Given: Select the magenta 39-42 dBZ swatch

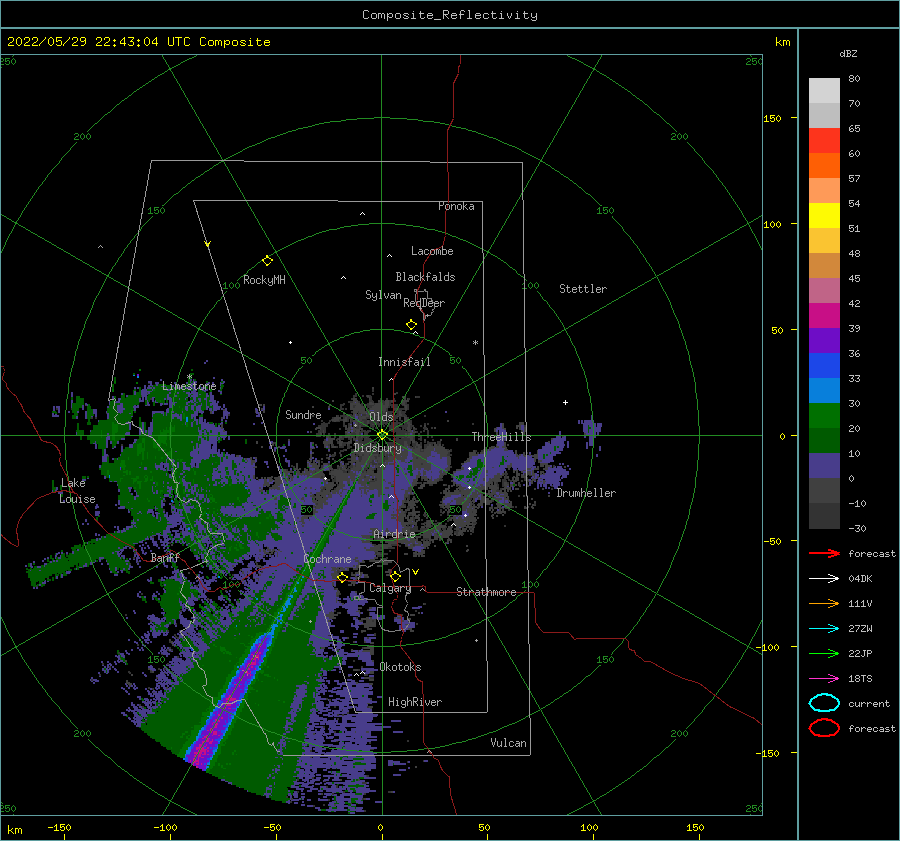Looking at the screenshot, I should (824, 316).
